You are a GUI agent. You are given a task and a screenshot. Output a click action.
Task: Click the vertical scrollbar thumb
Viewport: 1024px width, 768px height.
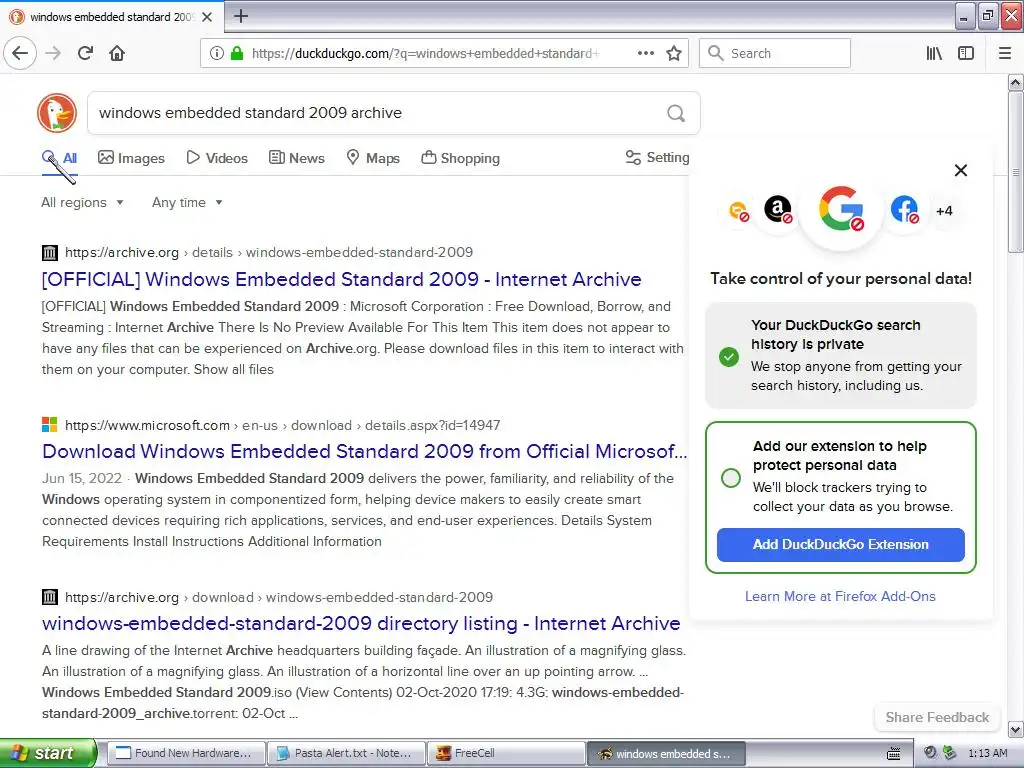tap(1016, 172)
